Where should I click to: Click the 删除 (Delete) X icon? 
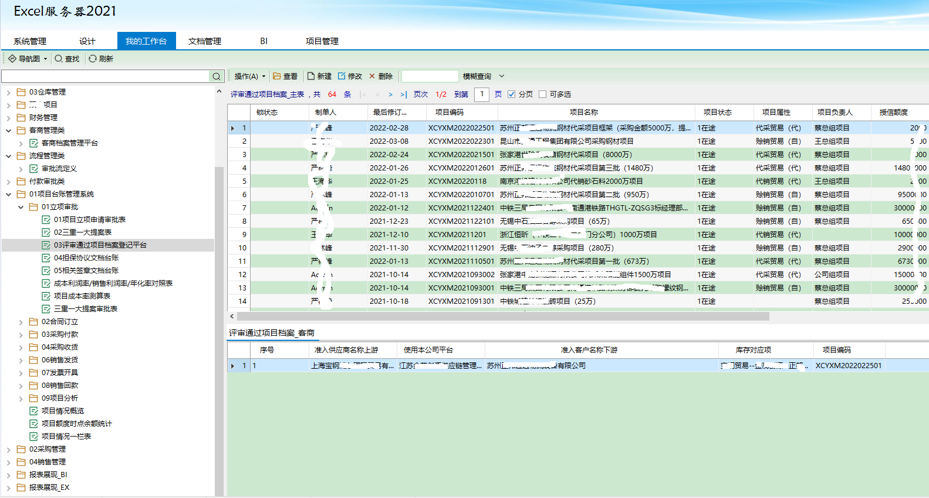pyautogui.click(x=372, y=76)
